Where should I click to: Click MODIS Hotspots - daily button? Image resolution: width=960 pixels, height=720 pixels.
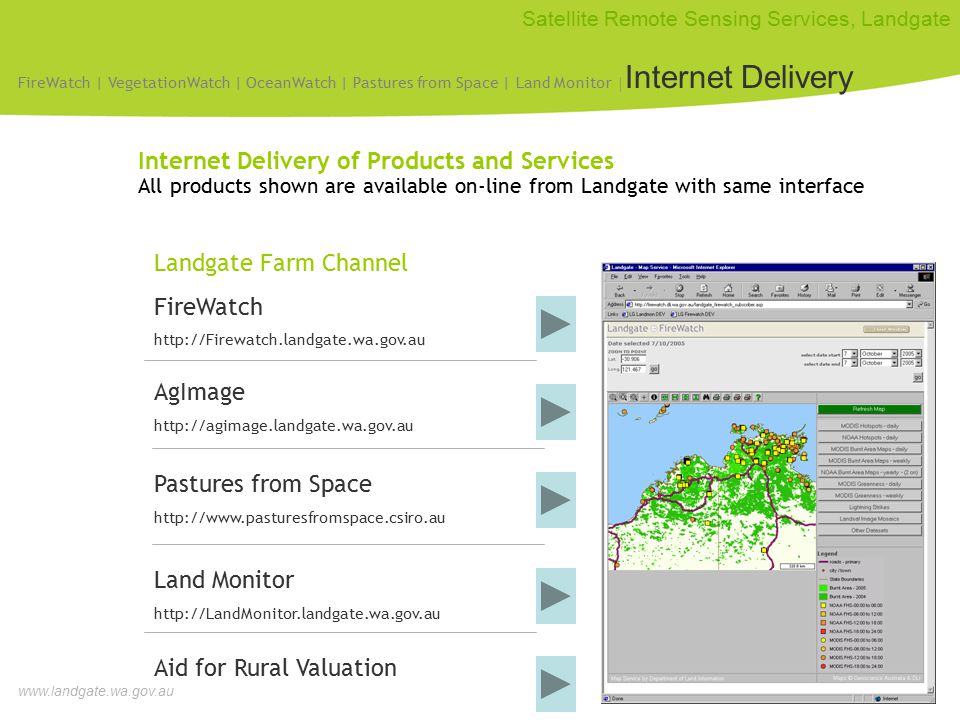[x=869, y=426]
